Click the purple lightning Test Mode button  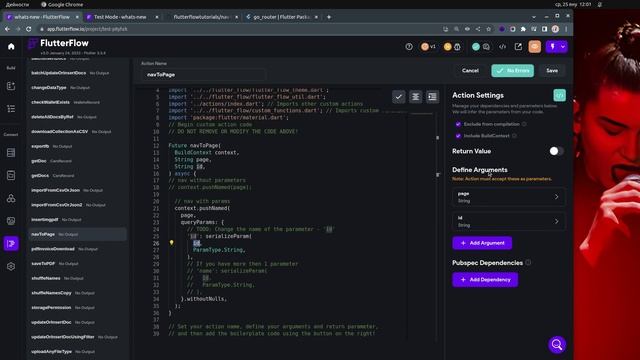point(553,47)
